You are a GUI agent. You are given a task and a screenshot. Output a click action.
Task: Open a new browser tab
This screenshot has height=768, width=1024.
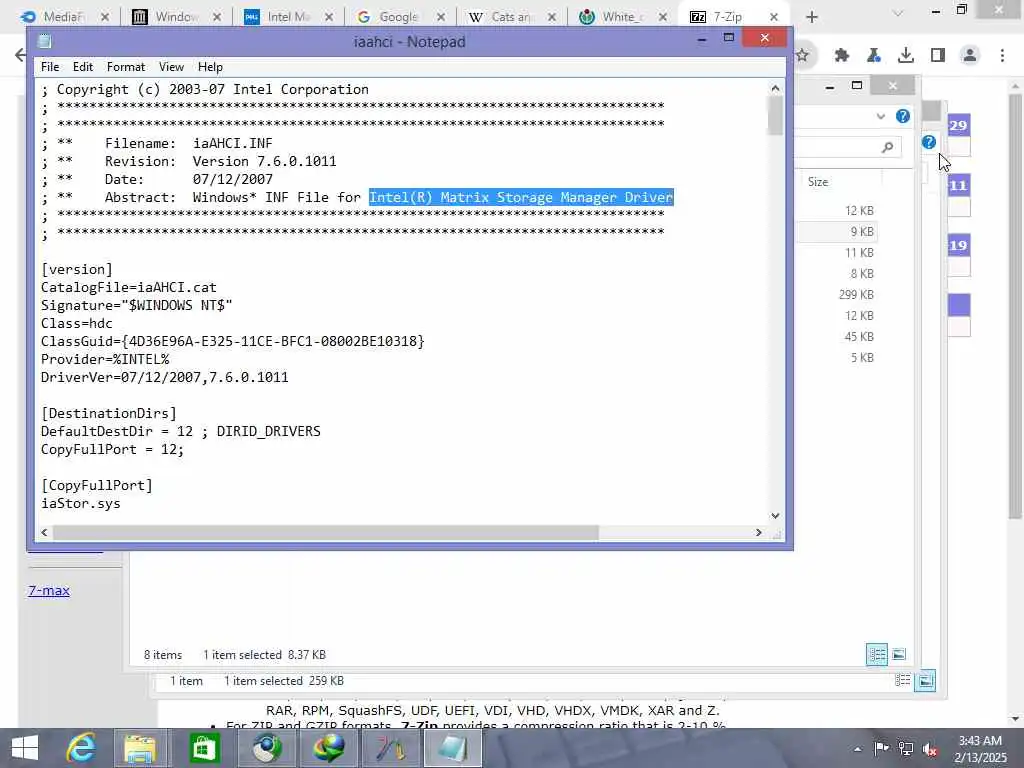pos(812,17)
